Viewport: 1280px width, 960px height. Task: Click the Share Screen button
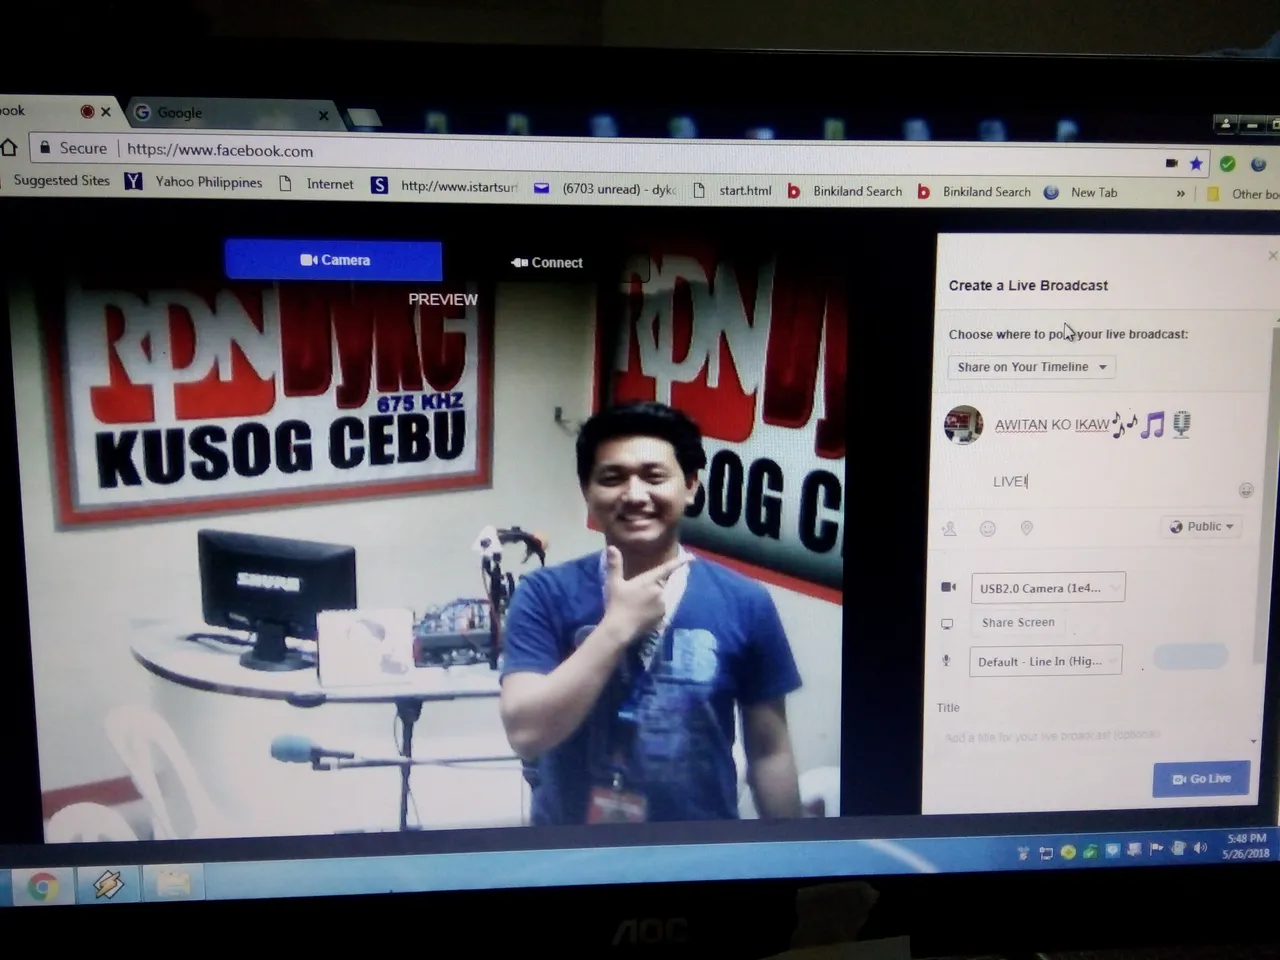pos(1018,622)
